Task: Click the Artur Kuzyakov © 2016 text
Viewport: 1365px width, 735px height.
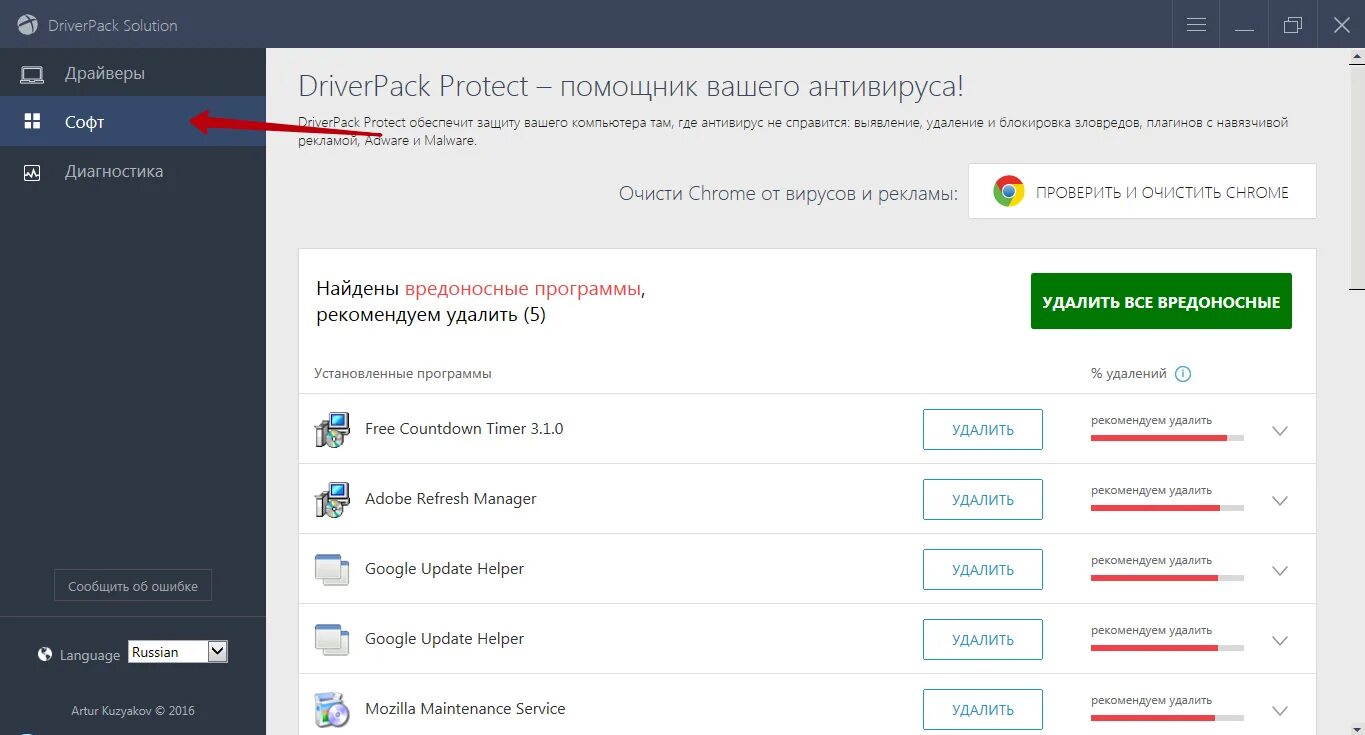Action: tap(133, 711)
